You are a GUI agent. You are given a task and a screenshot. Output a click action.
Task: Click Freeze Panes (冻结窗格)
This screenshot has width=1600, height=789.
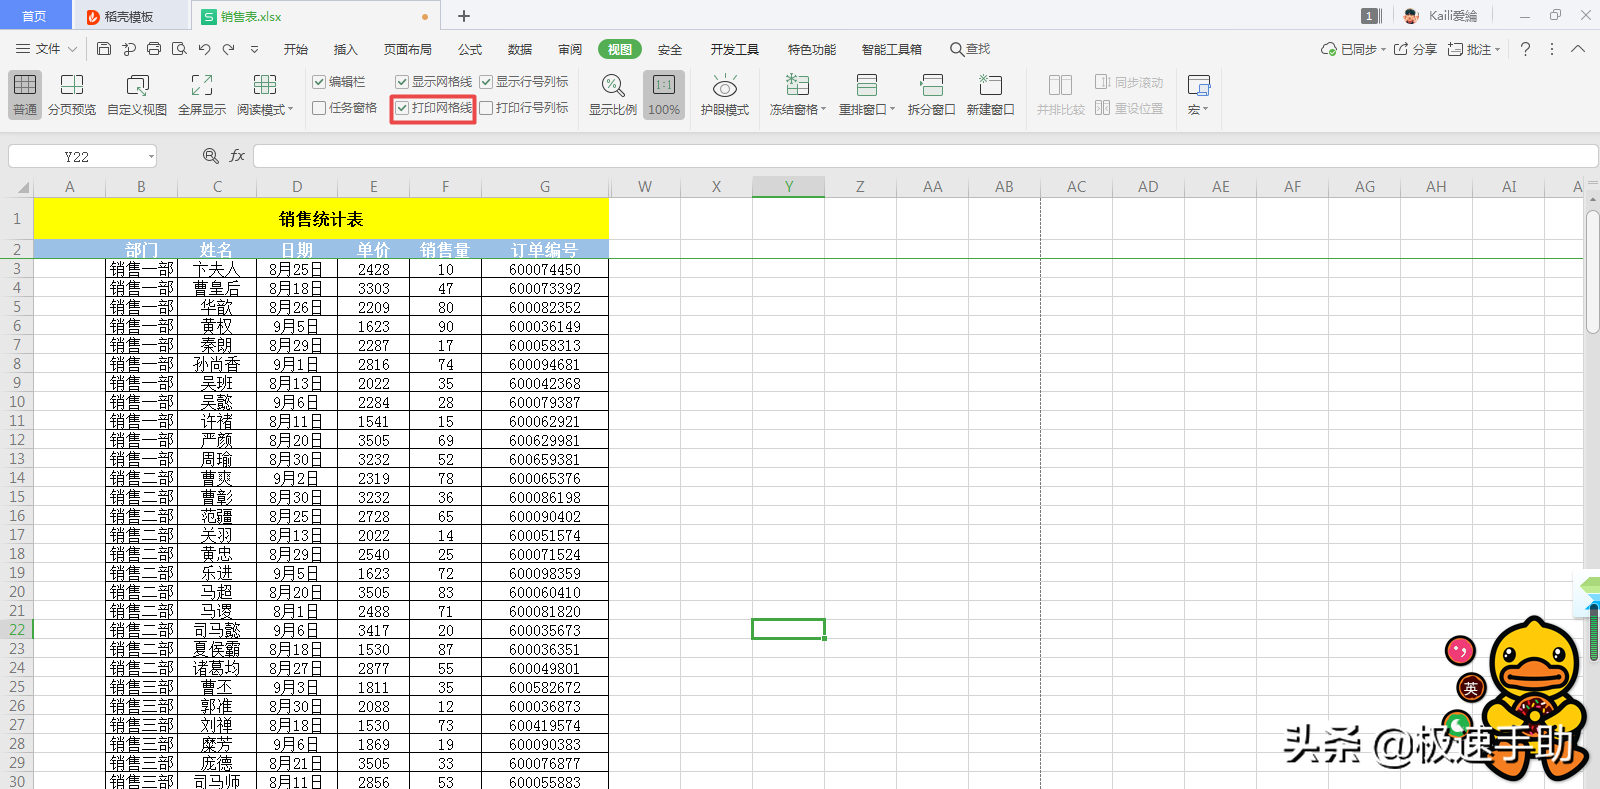click(797, 95)
